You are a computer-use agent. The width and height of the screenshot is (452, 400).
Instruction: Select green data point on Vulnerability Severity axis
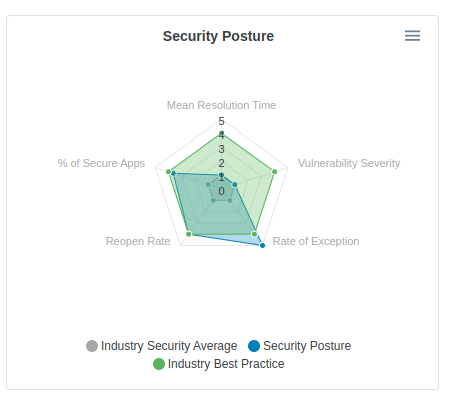tap(274, 172)
